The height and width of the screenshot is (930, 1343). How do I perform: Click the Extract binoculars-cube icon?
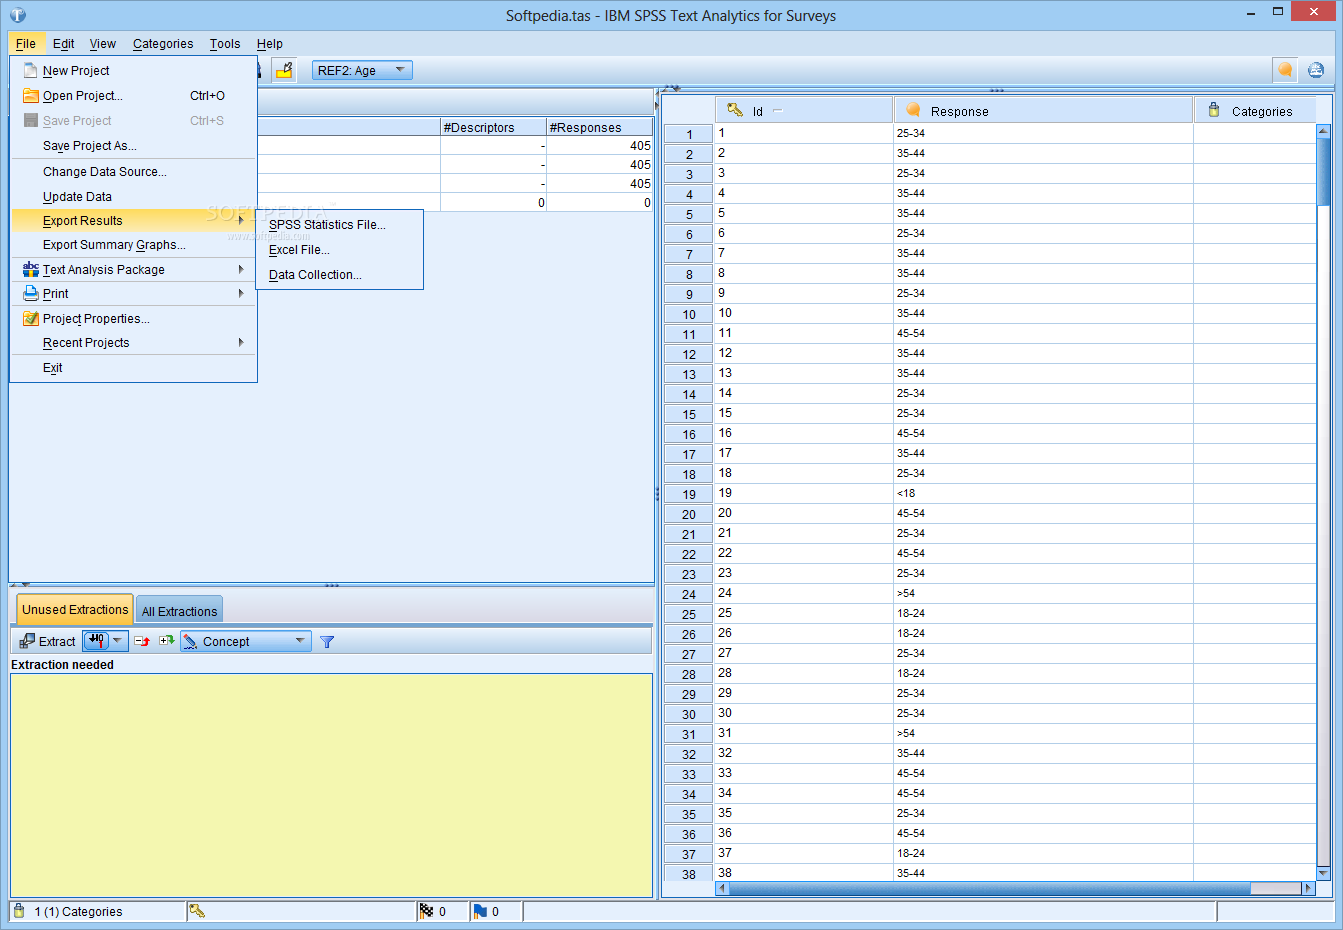coord(27,641)
